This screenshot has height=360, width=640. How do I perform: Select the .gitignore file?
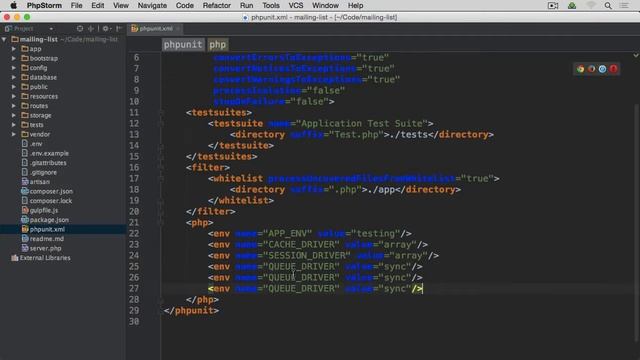[43, 172]
